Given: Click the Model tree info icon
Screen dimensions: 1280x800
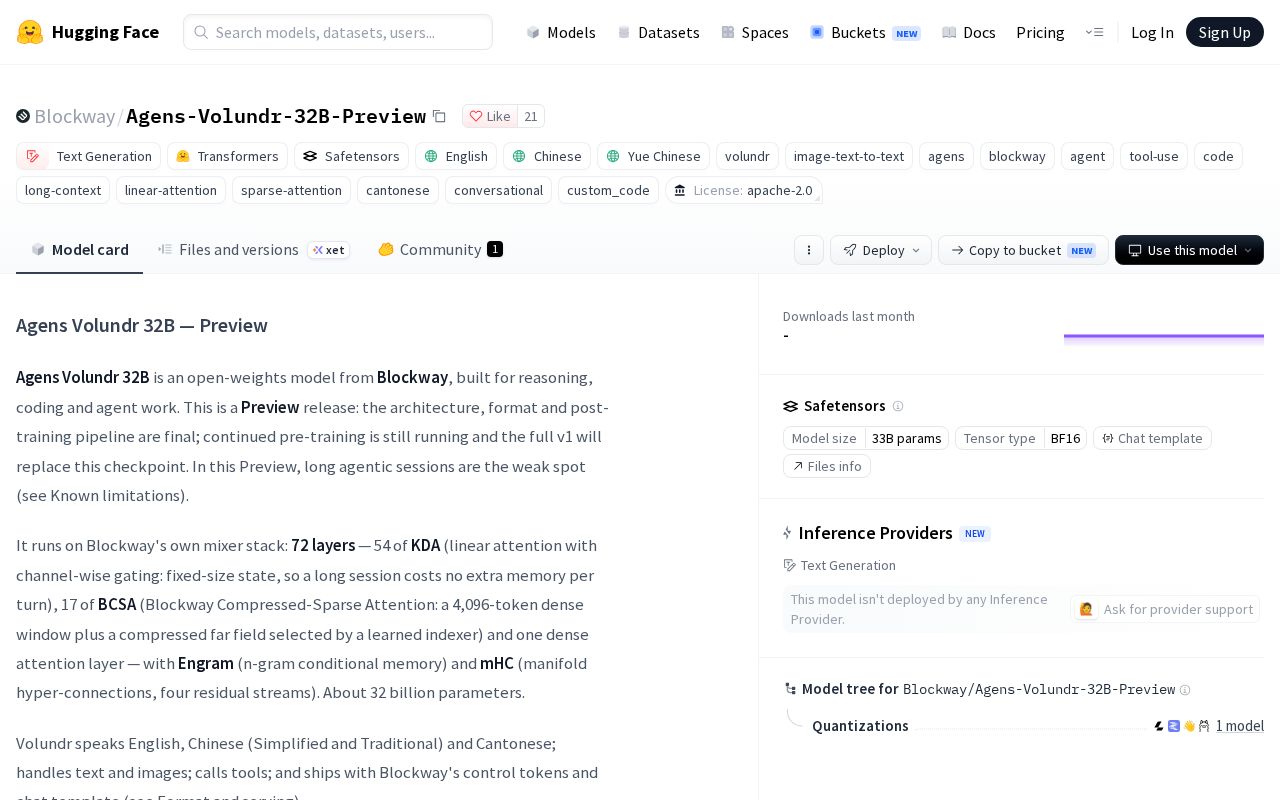Looking at the screenshot, I should [x=1185, y=690].
